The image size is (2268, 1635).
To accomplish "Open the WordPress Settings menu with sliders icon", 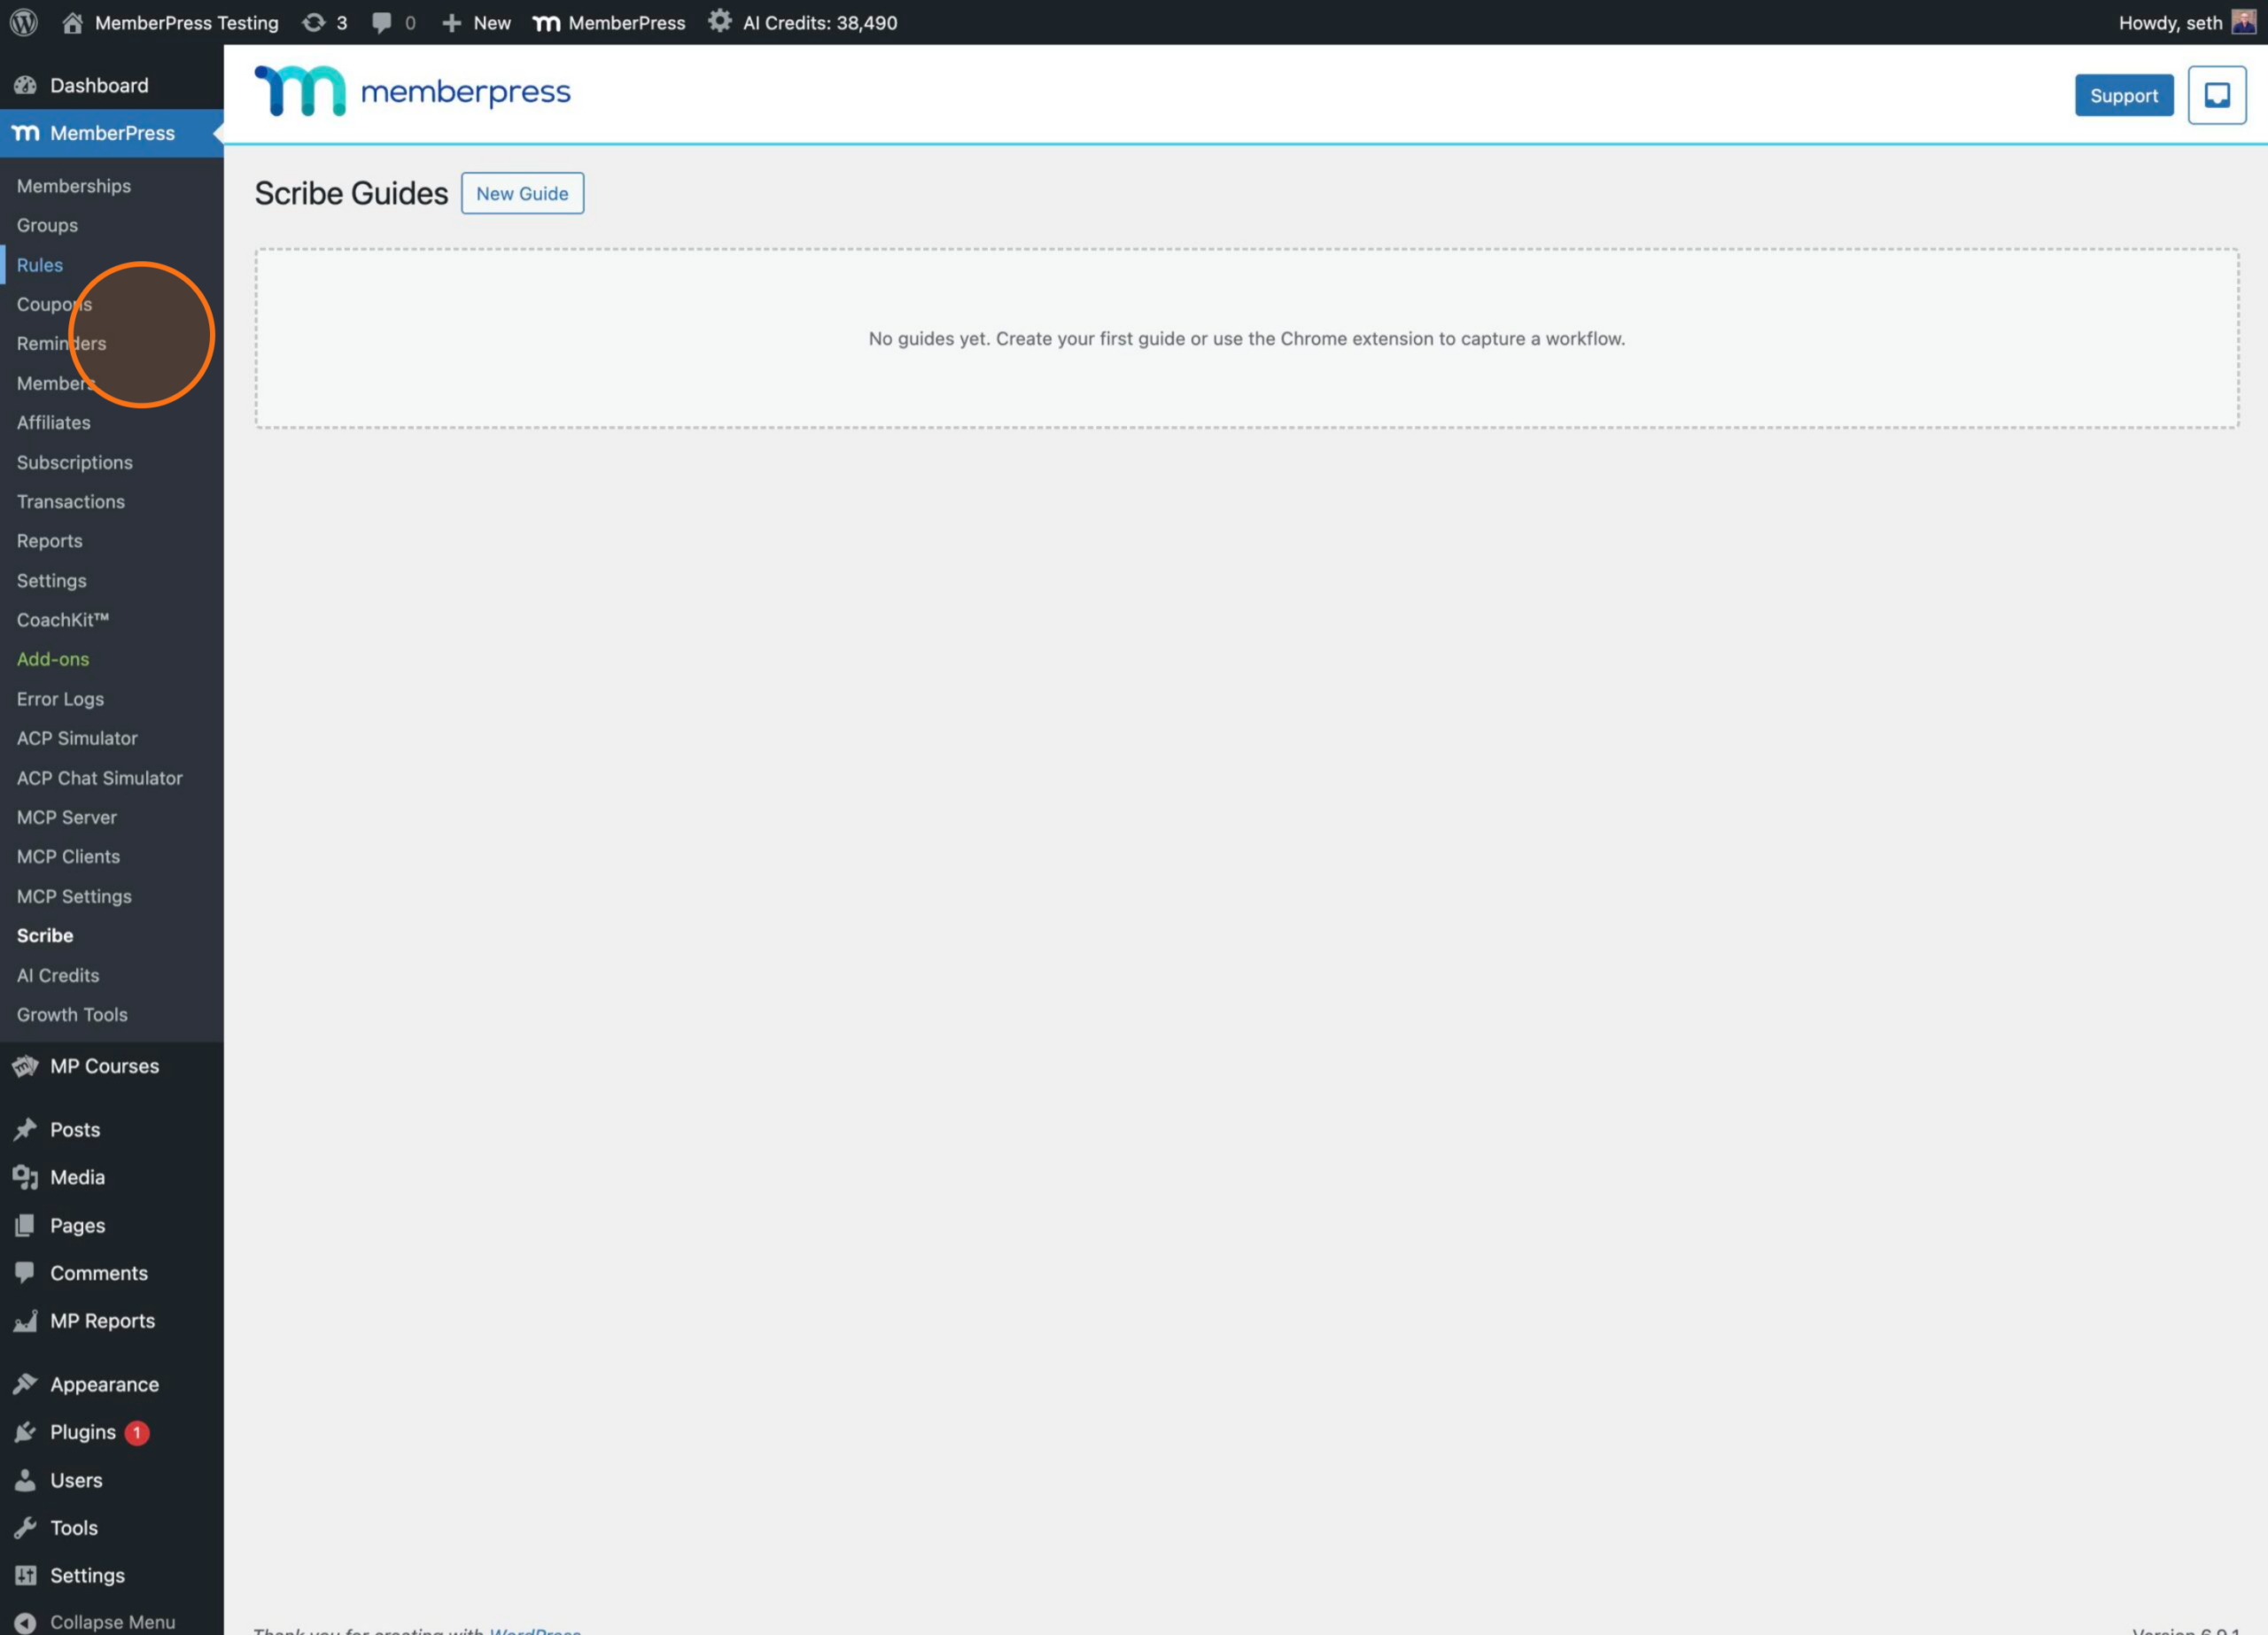I will 112,1575.
